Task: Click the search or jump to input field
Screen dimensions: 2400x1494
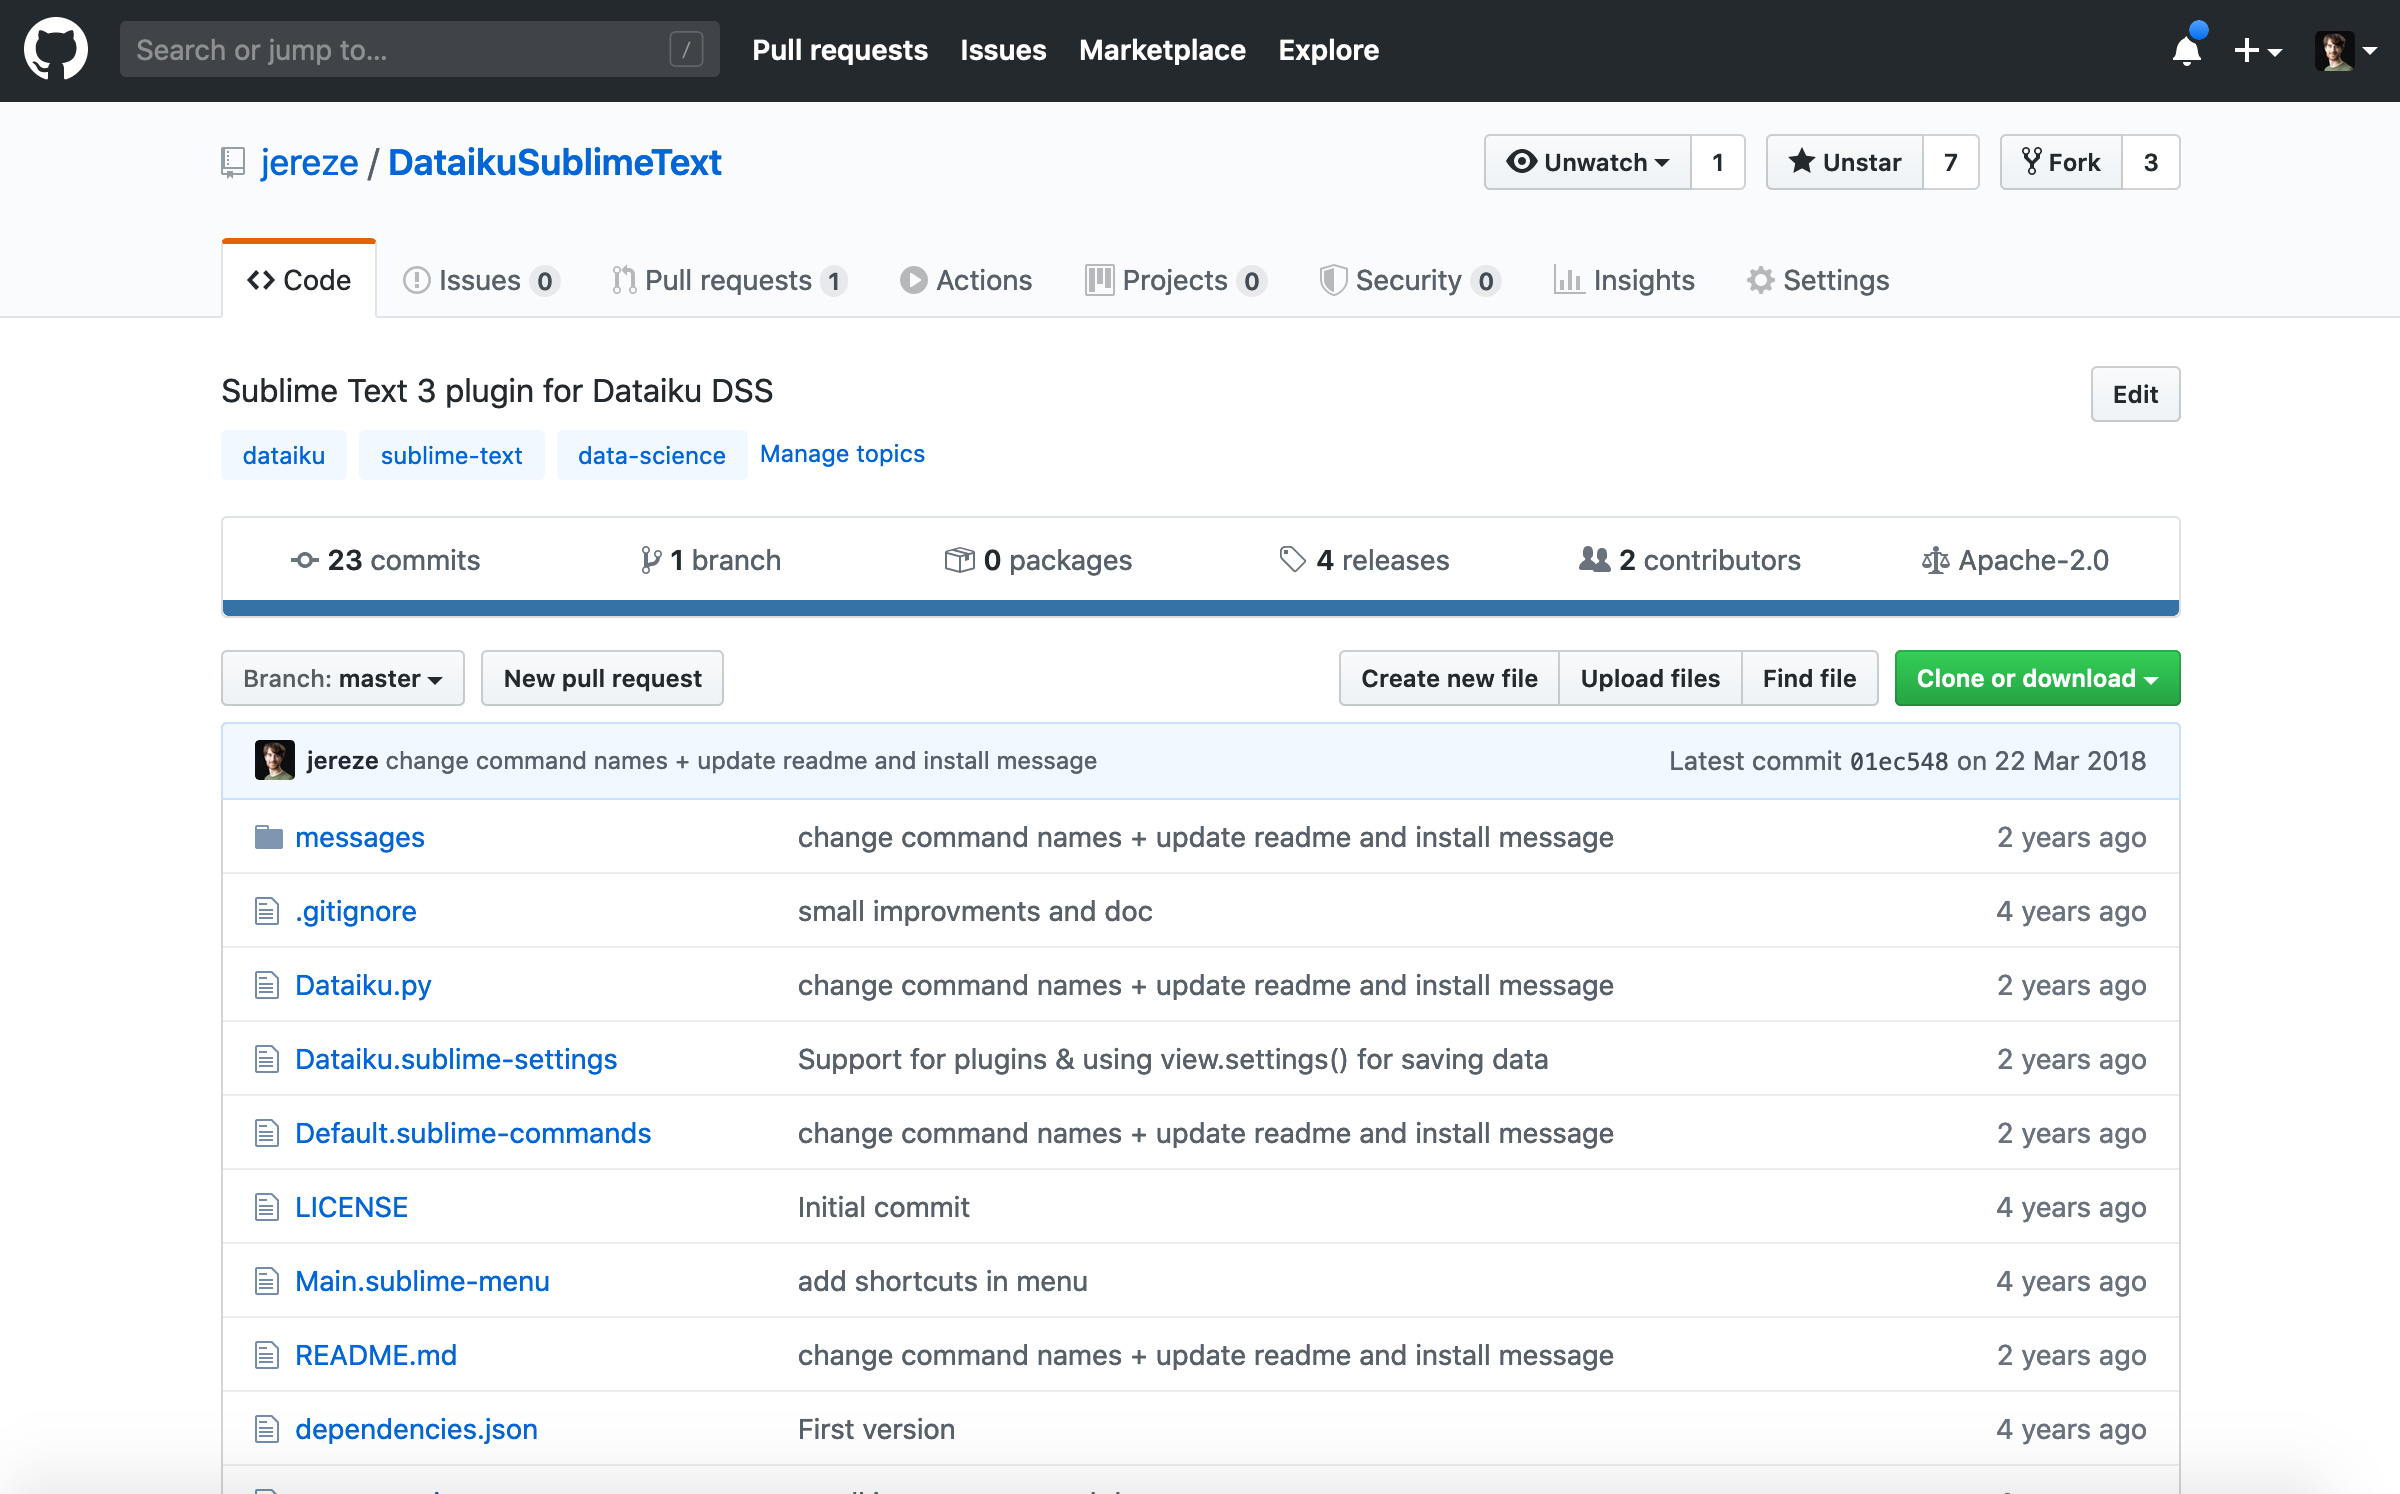Action: click(x=416, y=50)
